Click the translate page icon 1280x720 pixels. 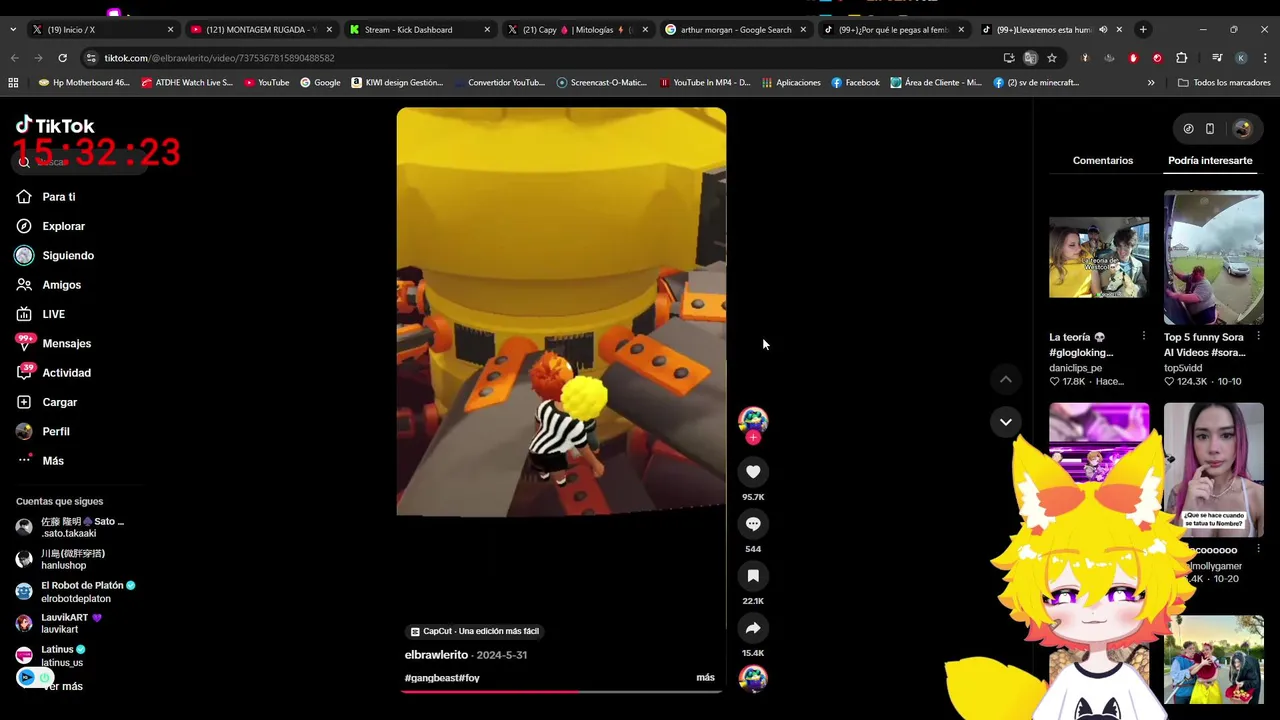(1030, 58)
